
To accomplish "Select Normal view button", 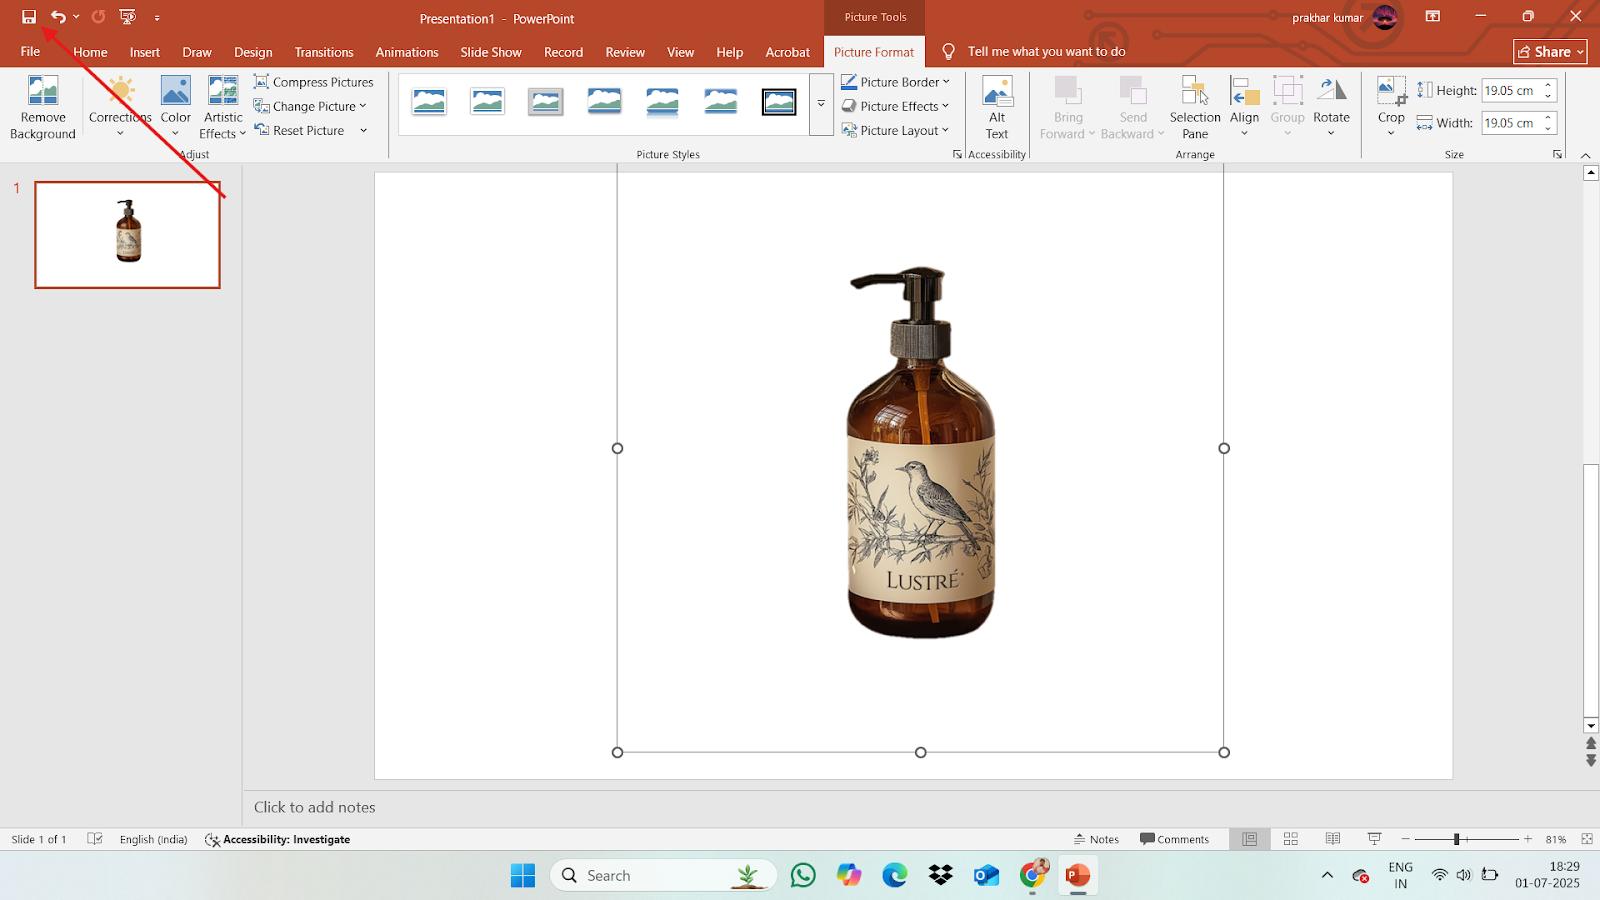I will click(x=1249, y=839).
